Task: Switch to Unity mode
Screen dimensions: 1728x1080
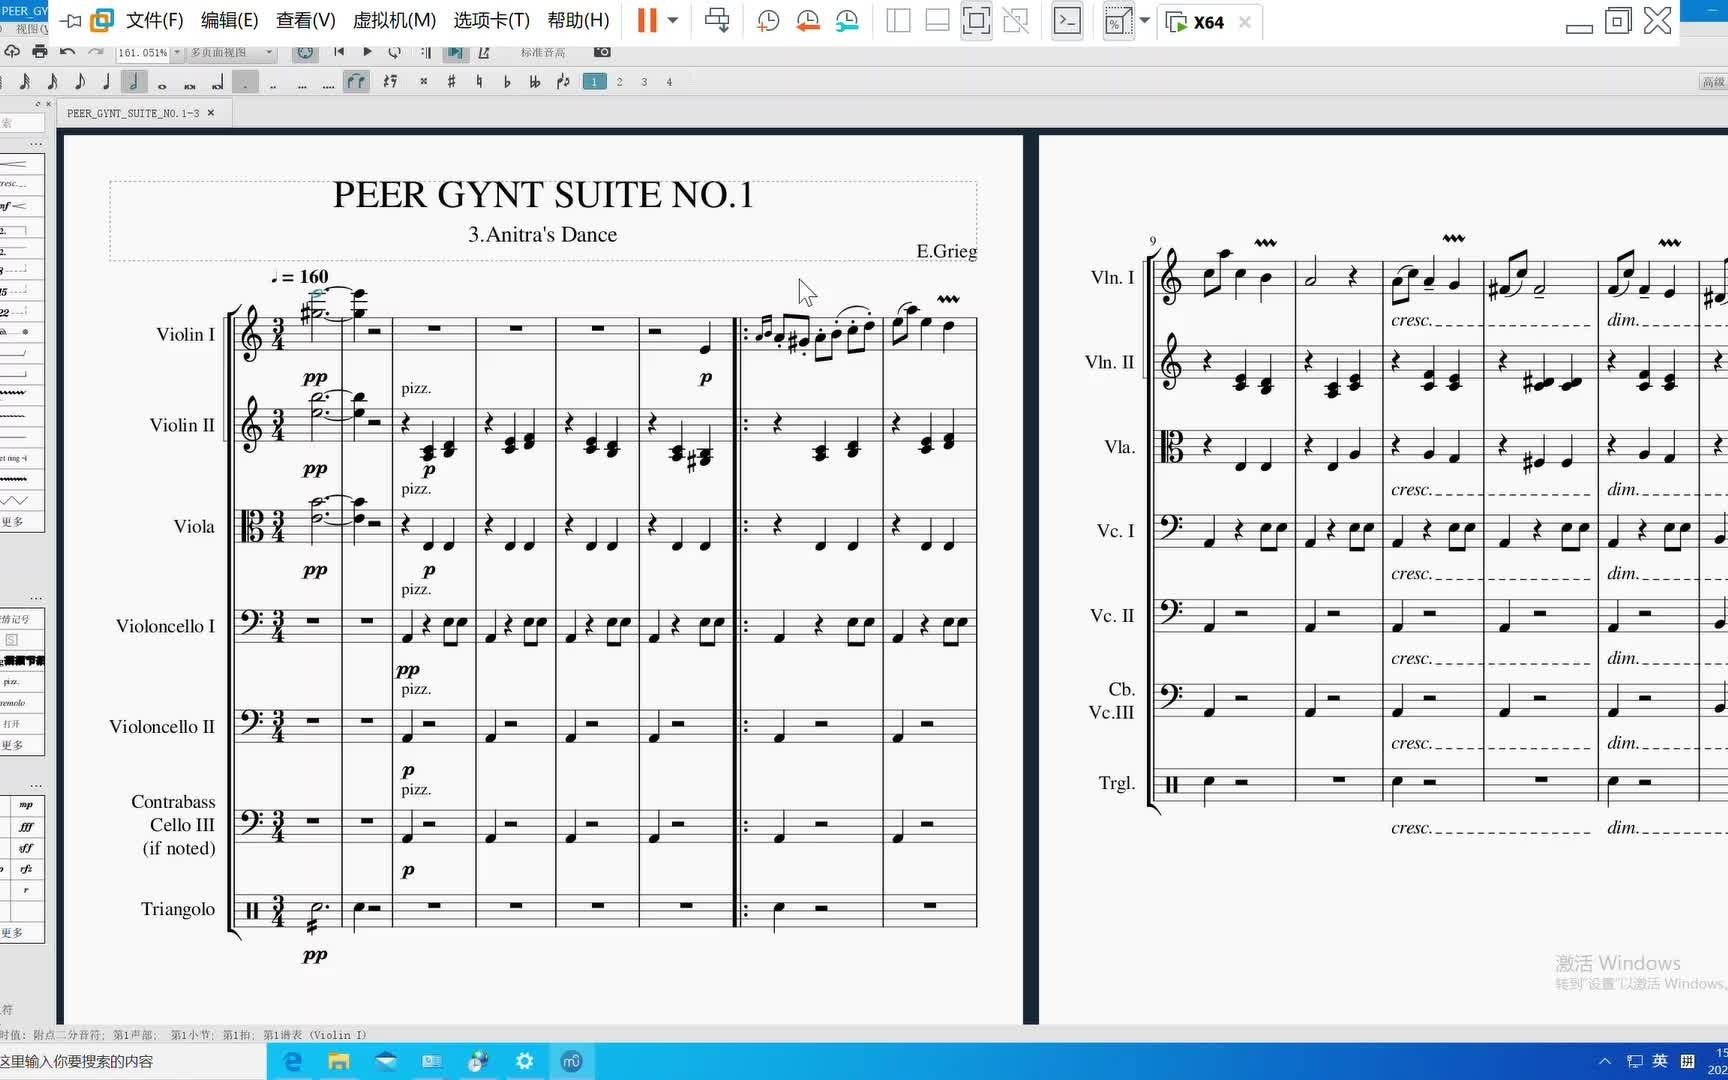Action: pyautogui.click(x=1016, y=20)
